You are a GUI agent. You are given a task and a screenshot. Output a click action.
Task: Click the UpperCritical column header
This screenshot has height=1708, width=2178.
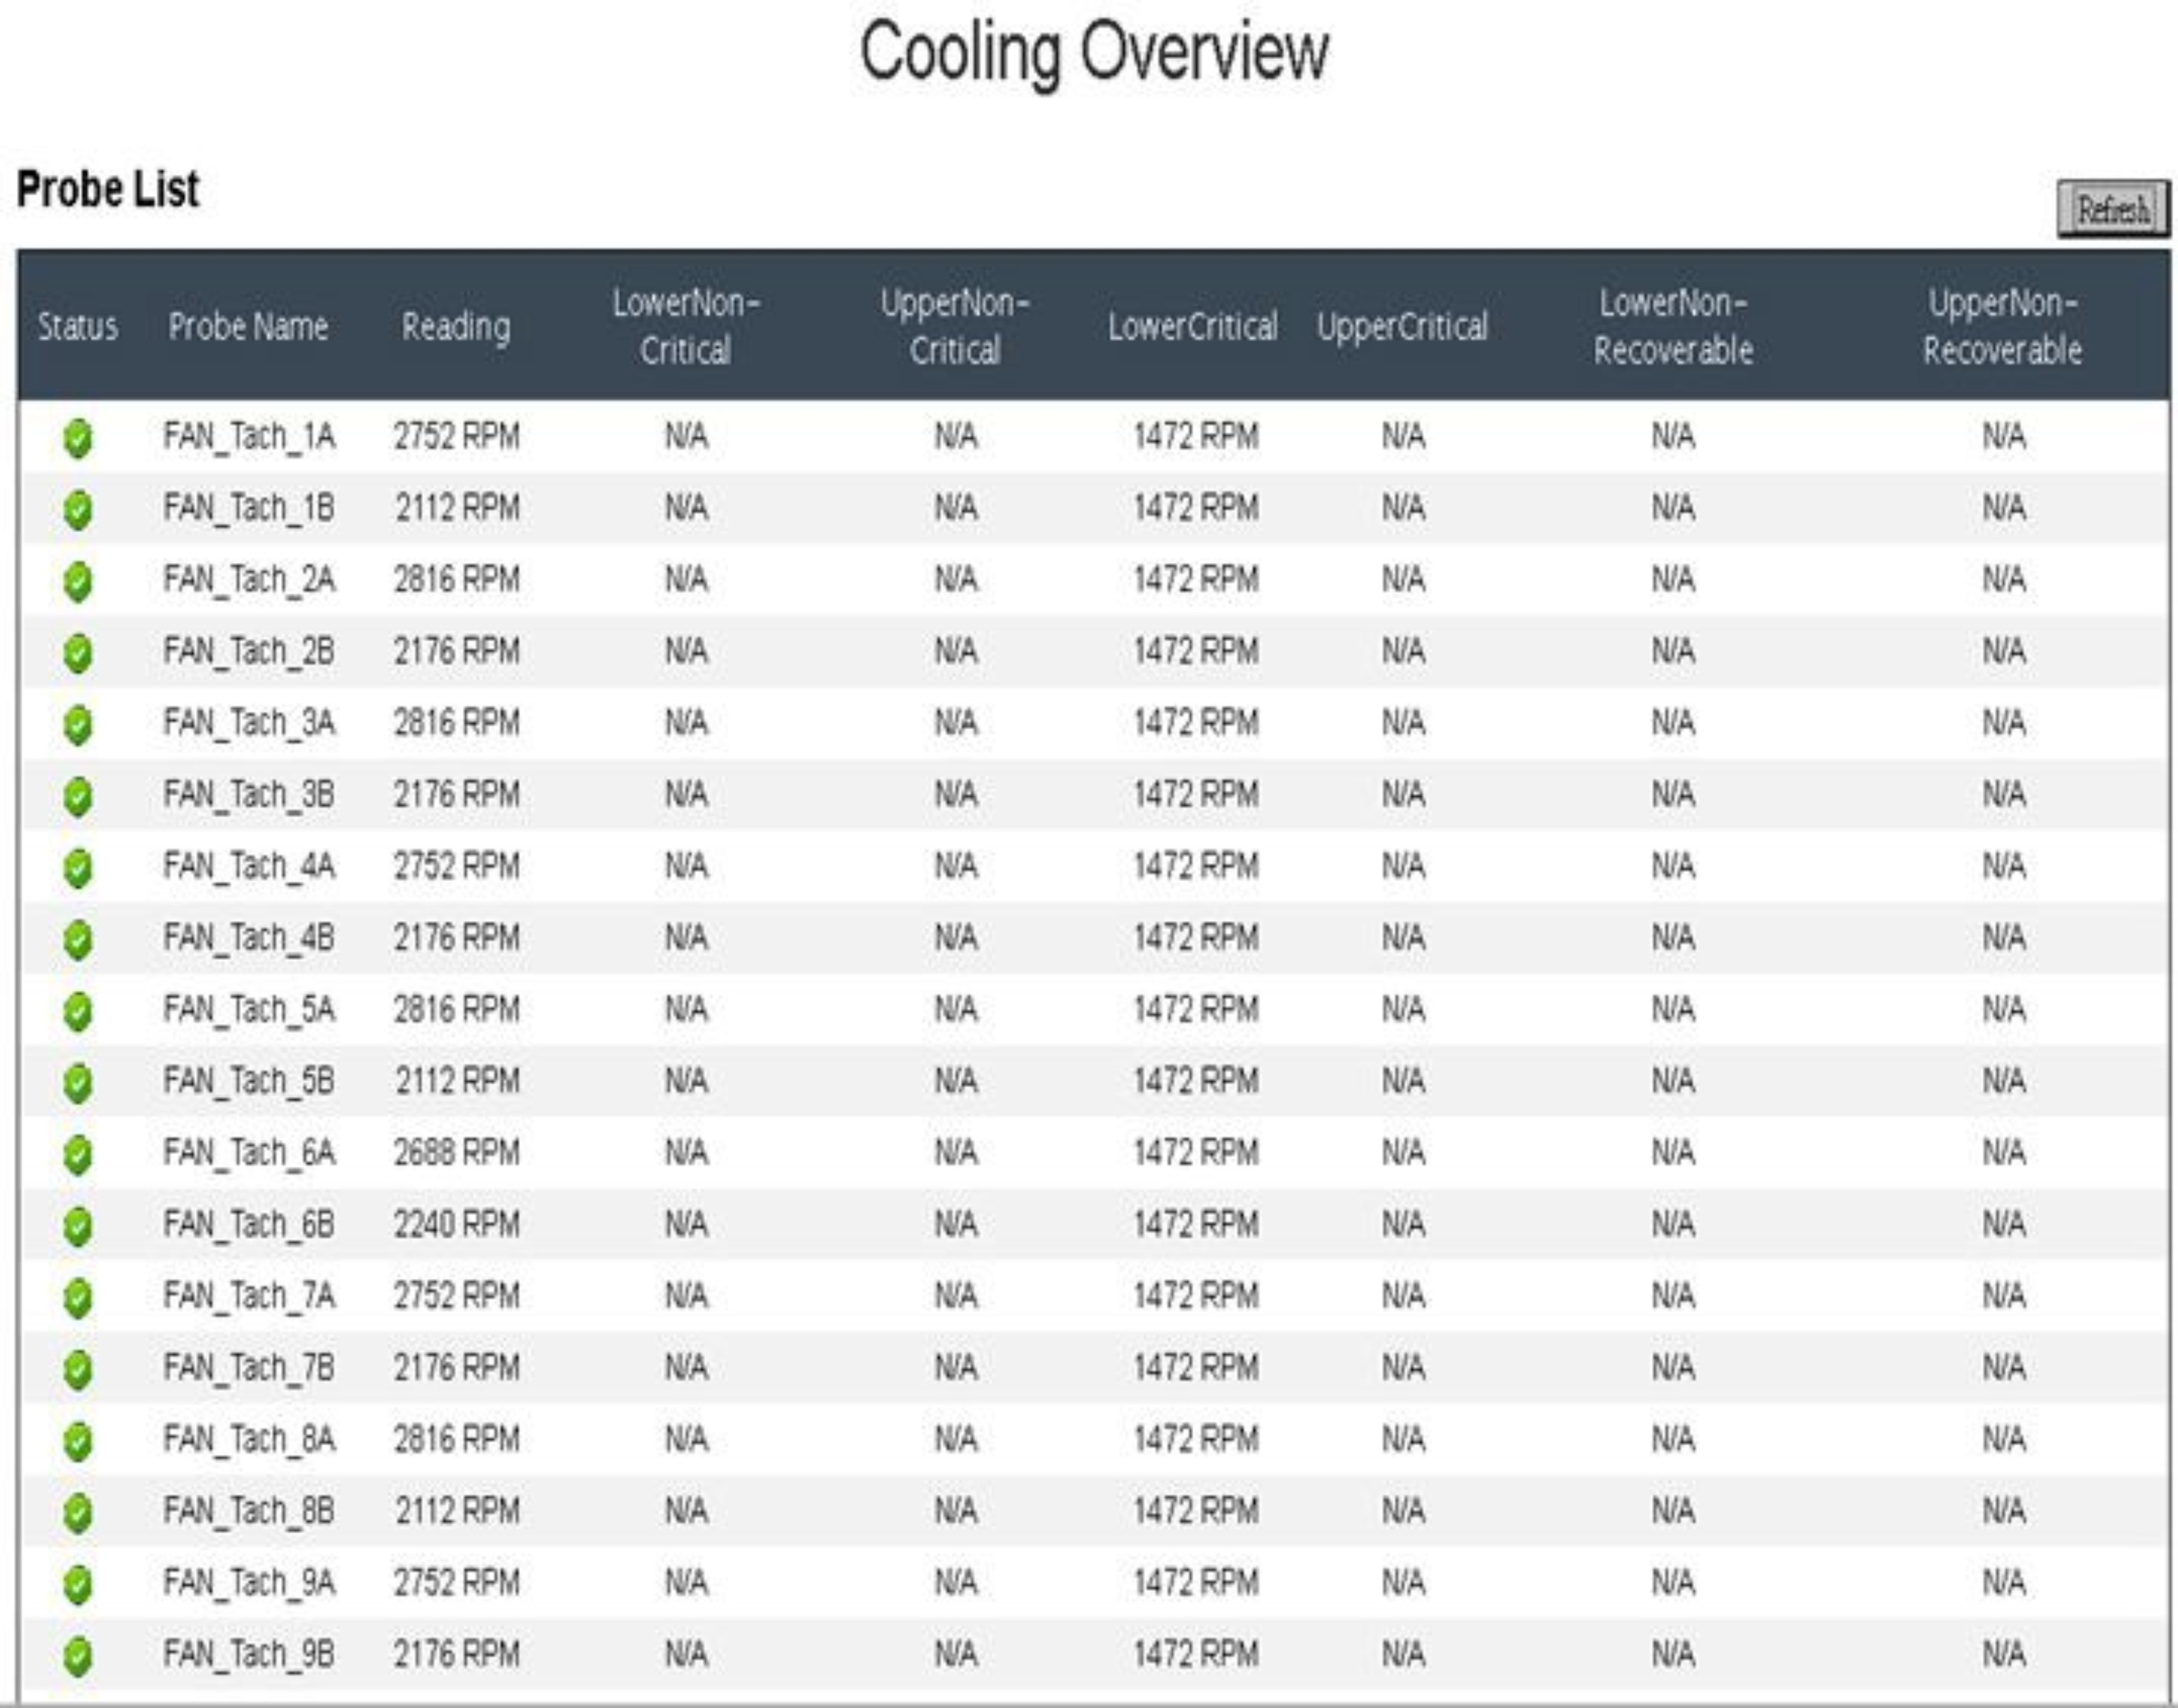(1402, 328)
